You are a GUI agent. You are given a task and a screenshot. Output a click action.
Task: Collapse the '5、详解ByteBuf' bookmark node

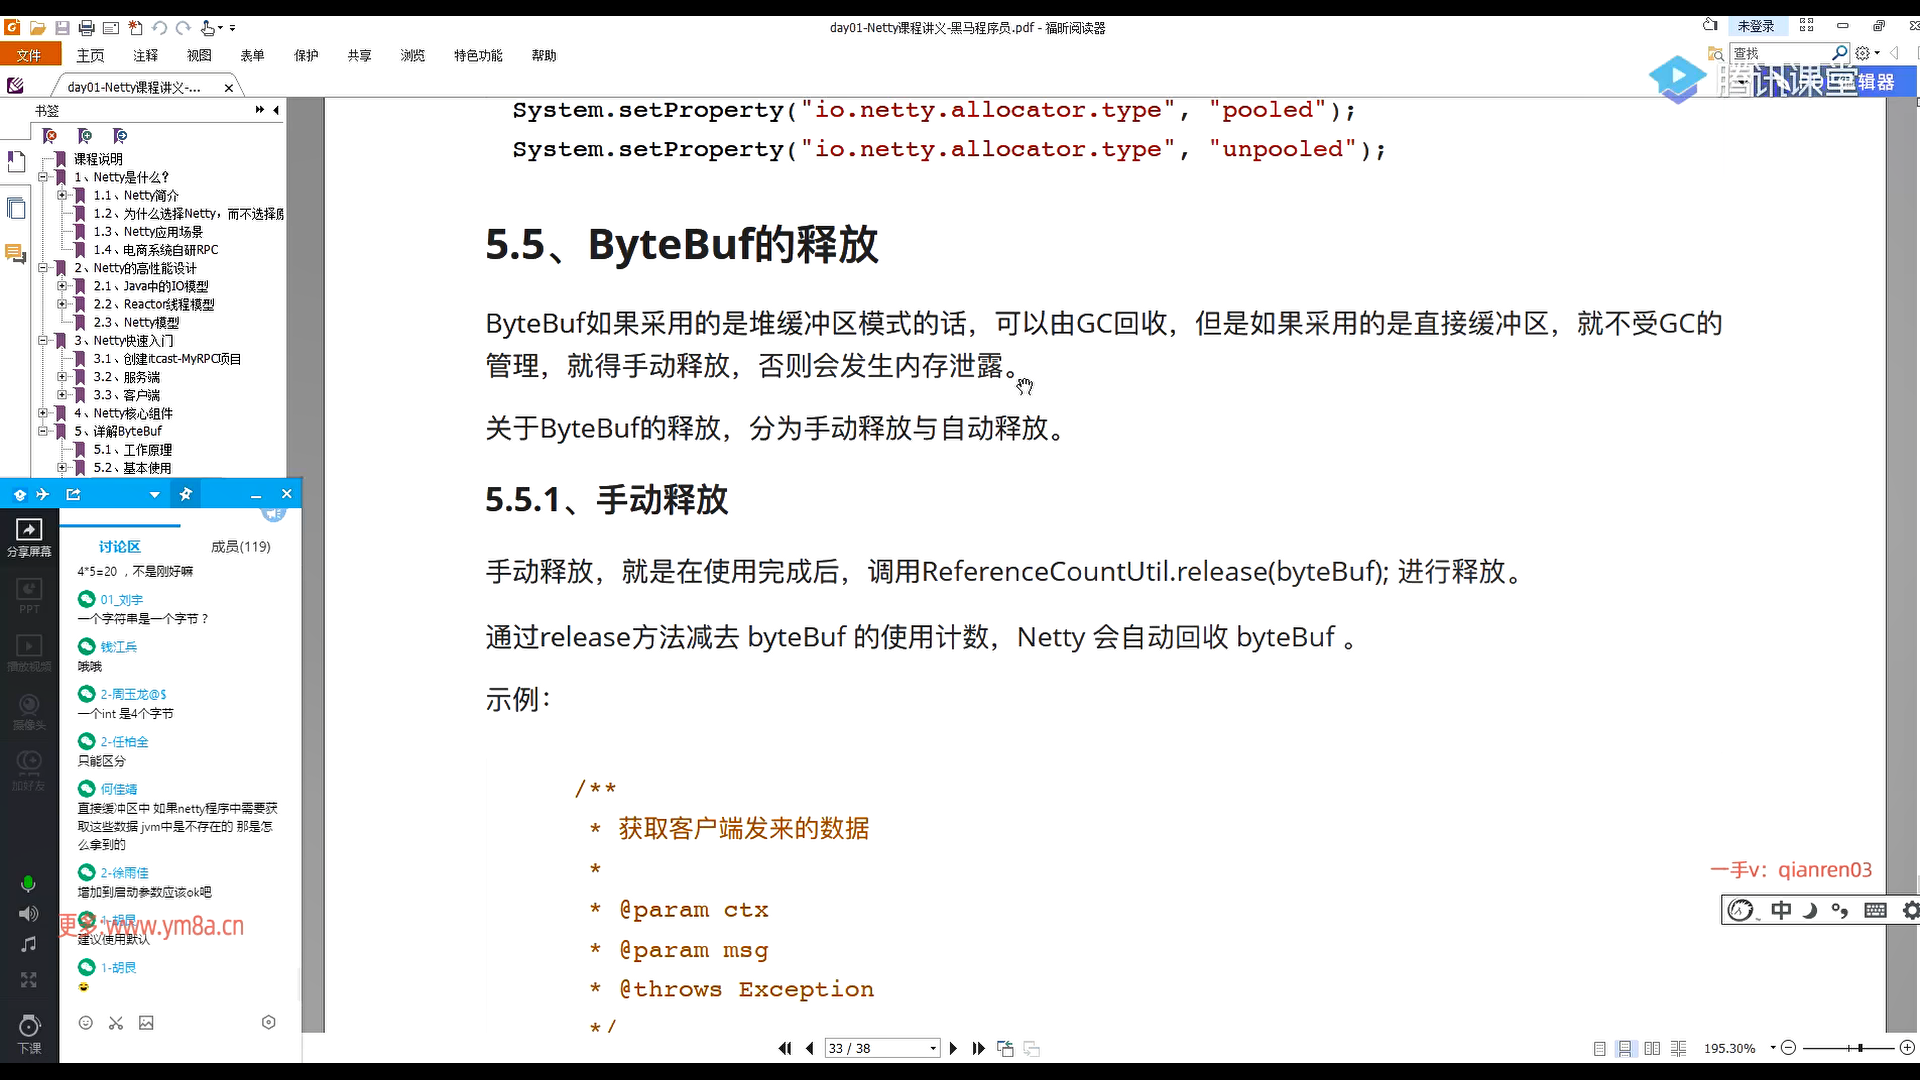coord(43,432)
